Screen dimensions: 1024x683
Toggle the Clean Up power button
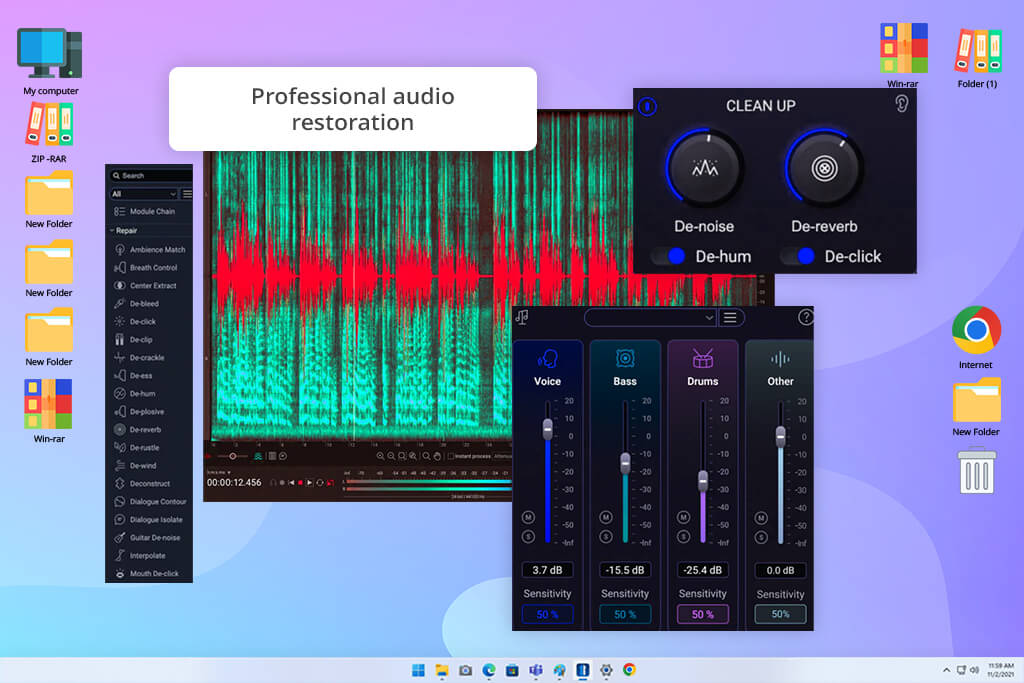coord(647,106)
